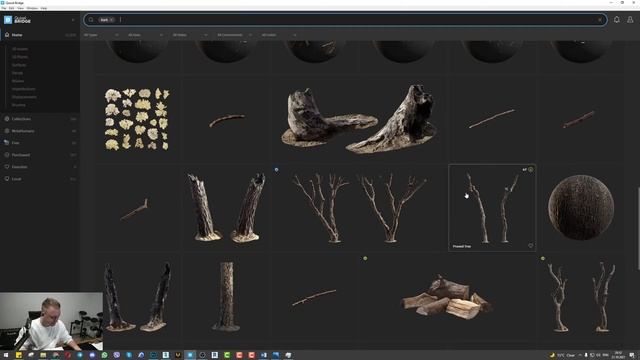Click the taskbar clock
640x360 pixels.
pyautogui.click(x=618, y=355)
